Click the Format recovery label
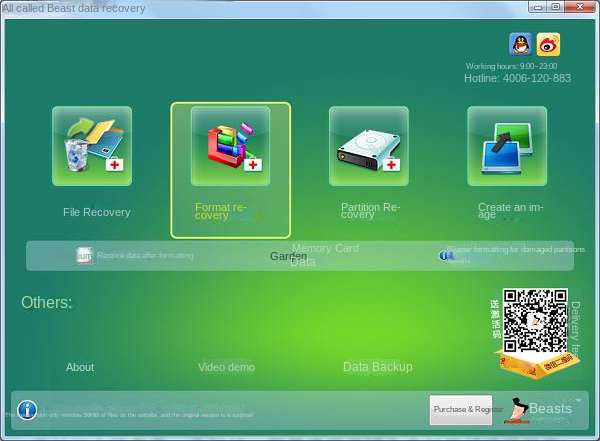Screen dimensions: 600x441 220,211
